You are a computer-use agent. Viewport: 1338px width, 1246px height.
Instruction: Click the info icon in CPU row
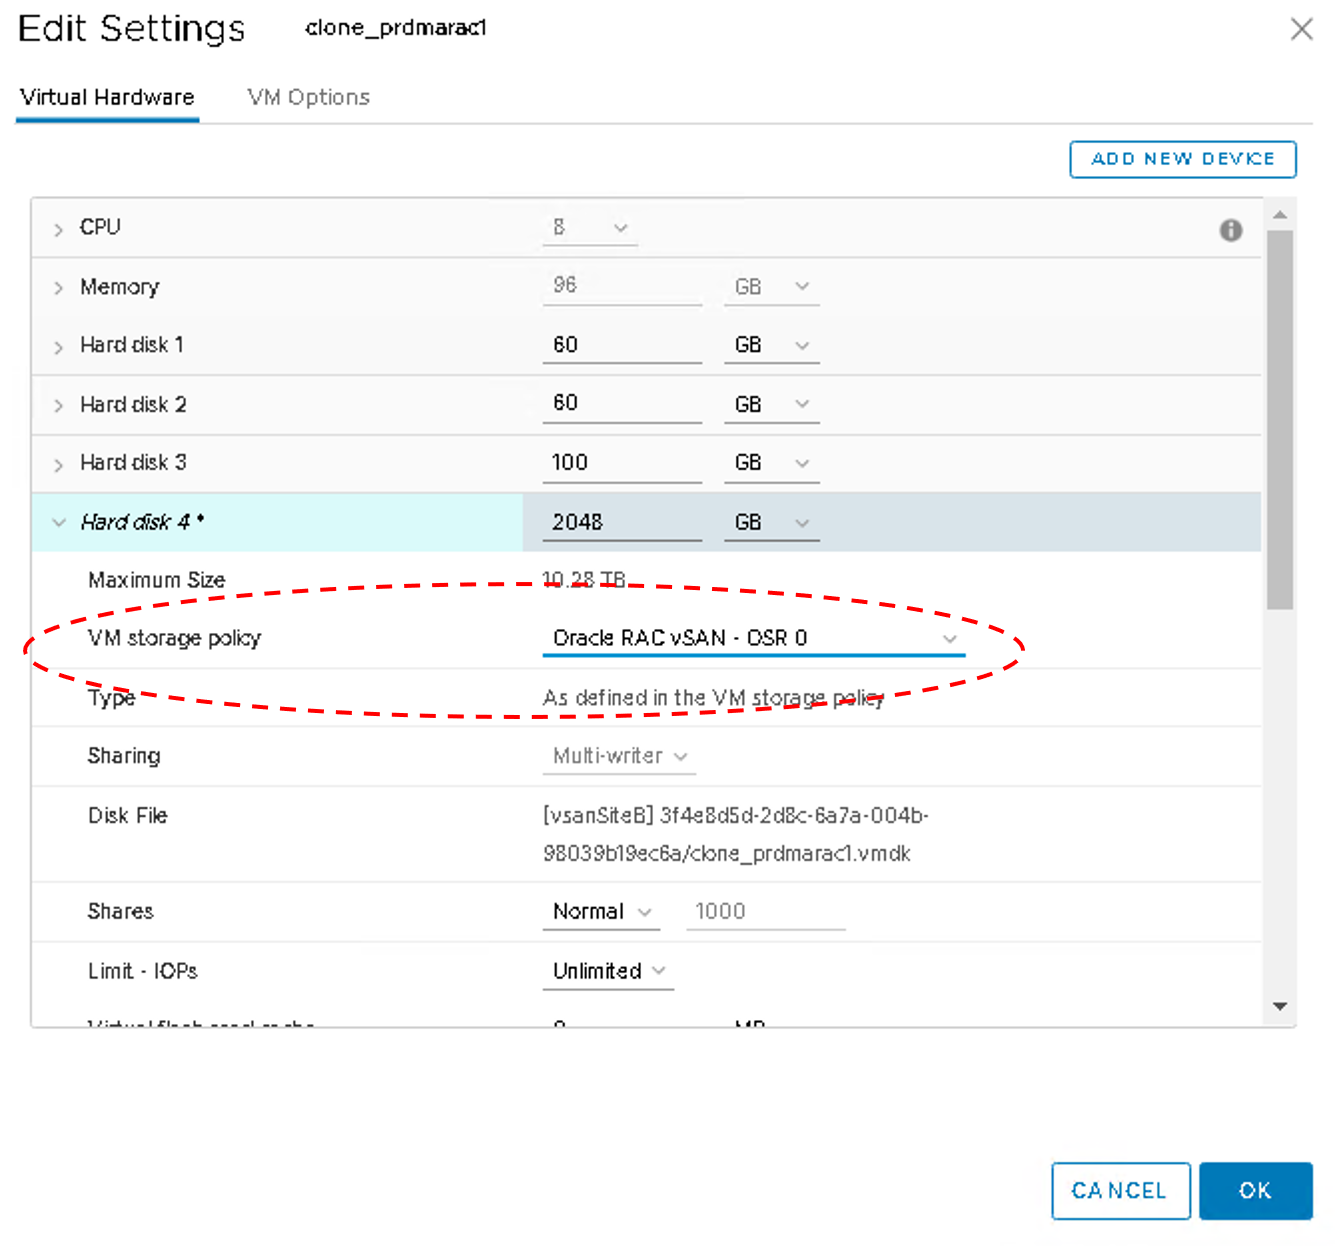click(1230, 230)
